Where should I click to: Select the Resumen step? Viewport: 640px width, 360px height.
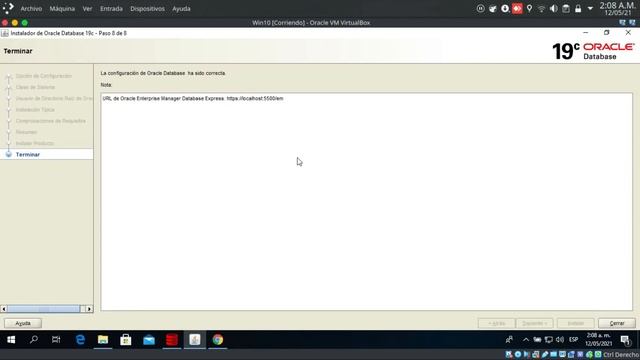pyautogui.click(x=26, y=132)
